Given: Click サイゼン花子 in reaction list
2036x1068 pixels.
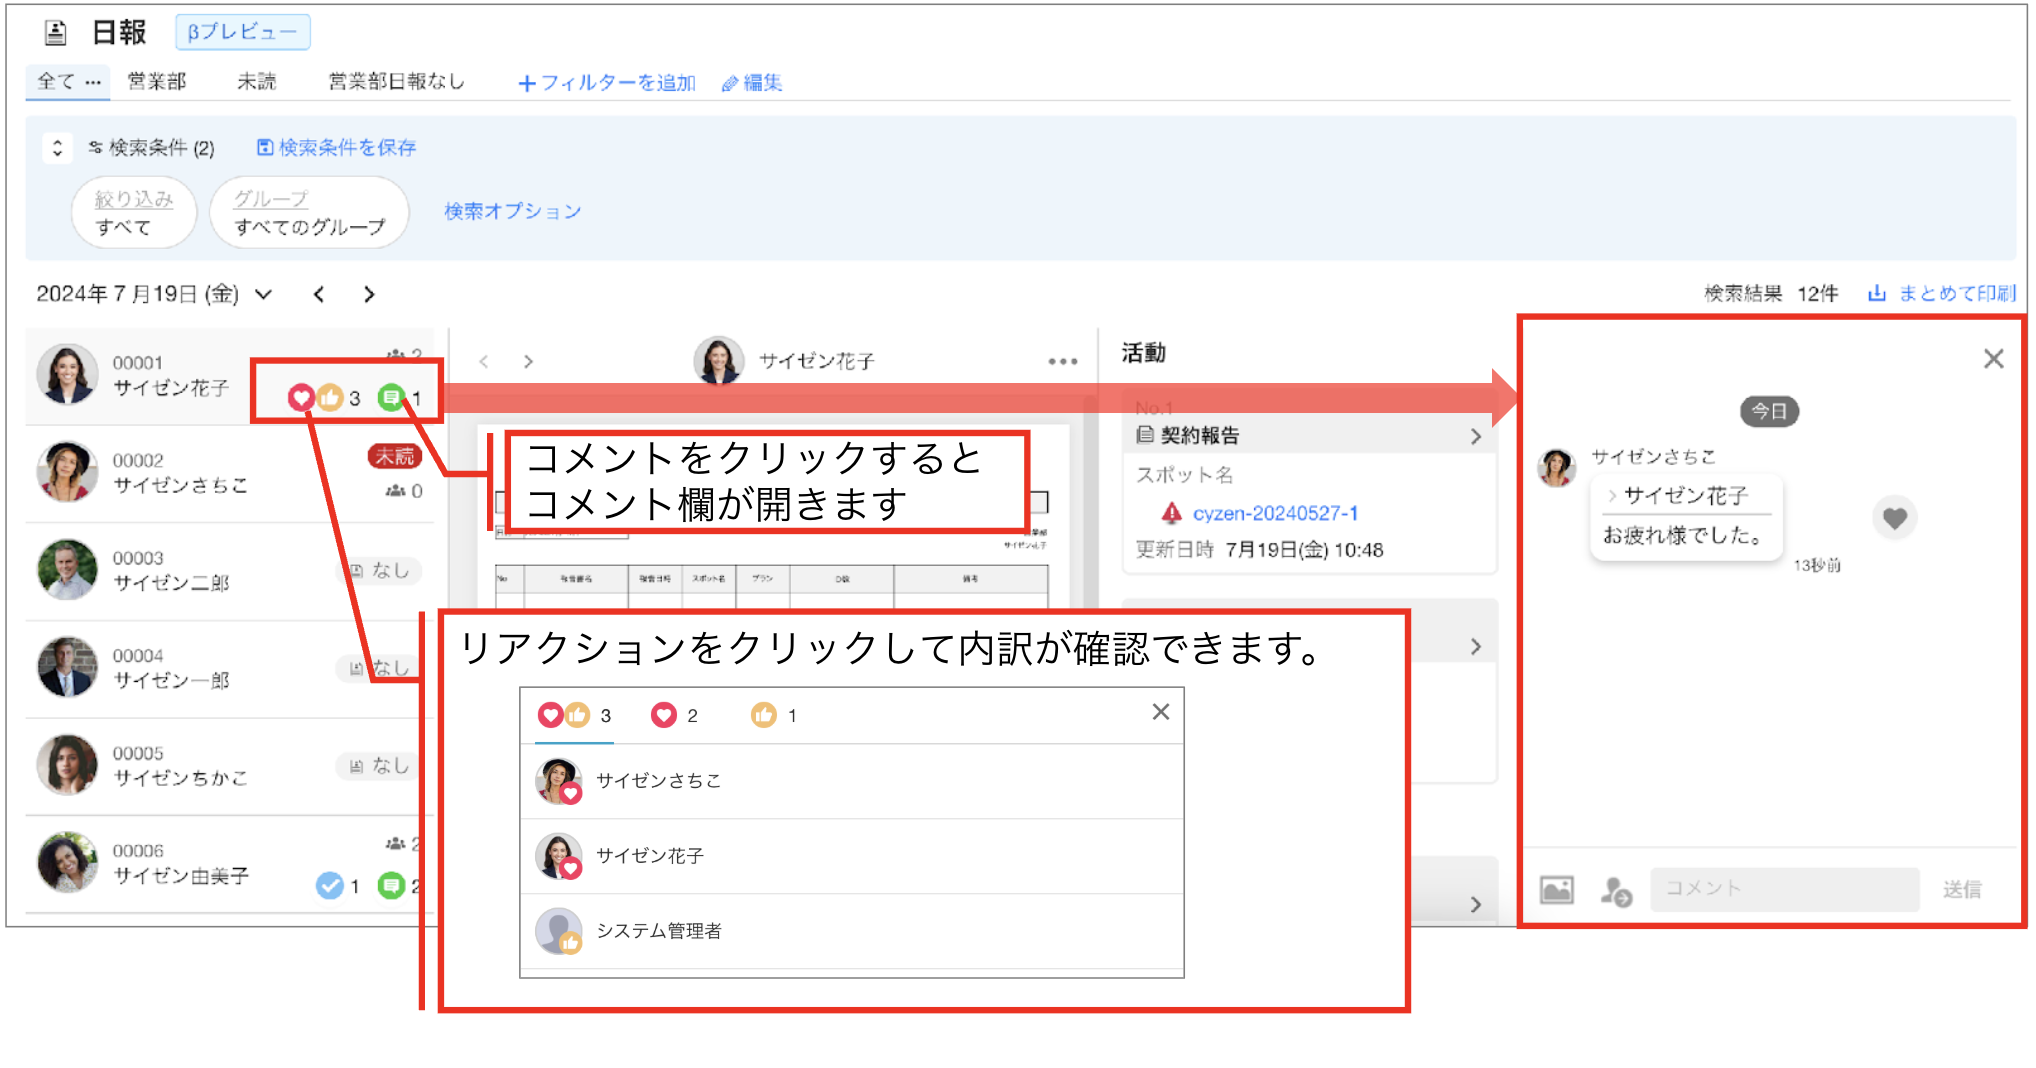Looking at the screenshot, I should 852,856.
